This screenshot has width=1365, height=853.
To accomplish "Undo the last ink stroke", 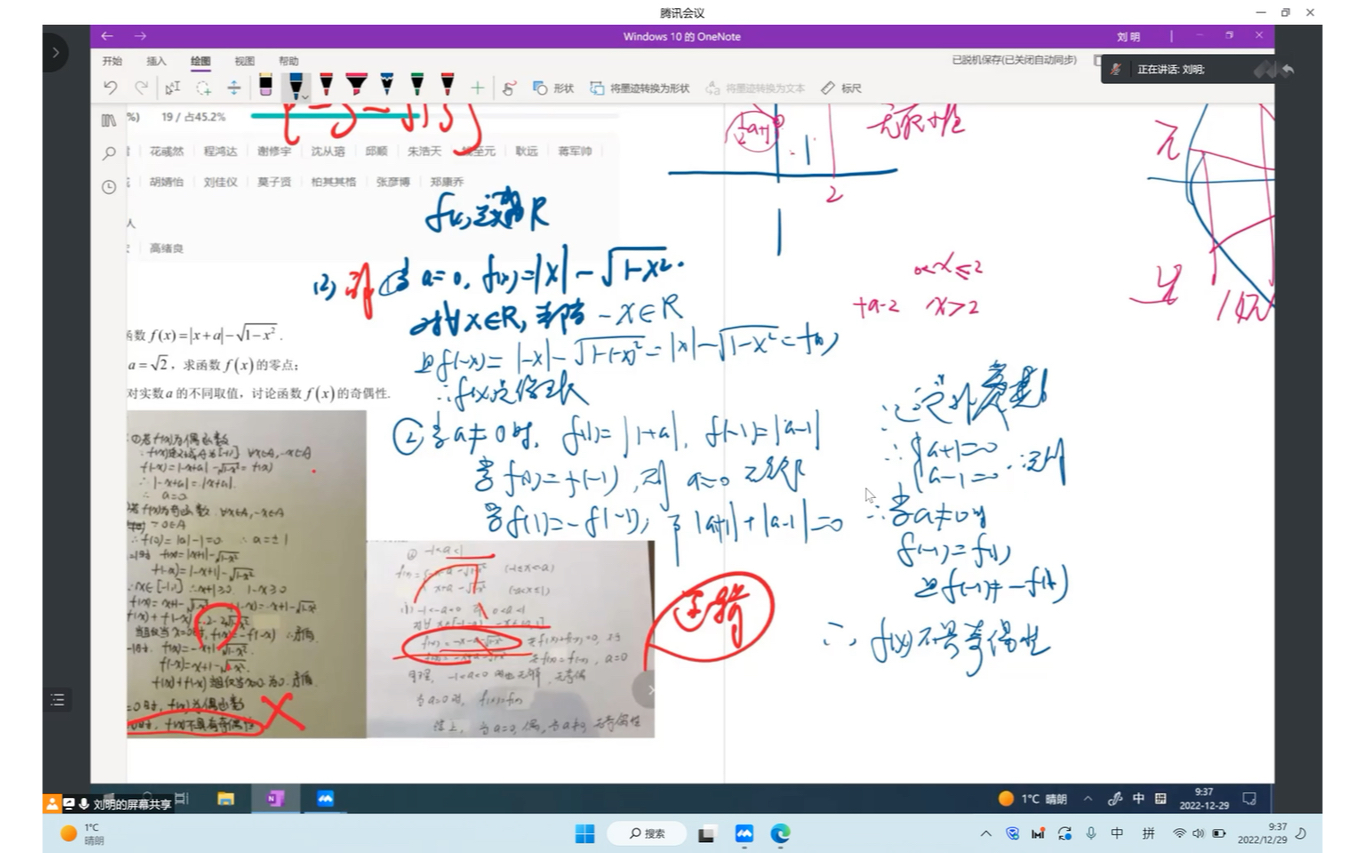I will [x=111, y=88].
